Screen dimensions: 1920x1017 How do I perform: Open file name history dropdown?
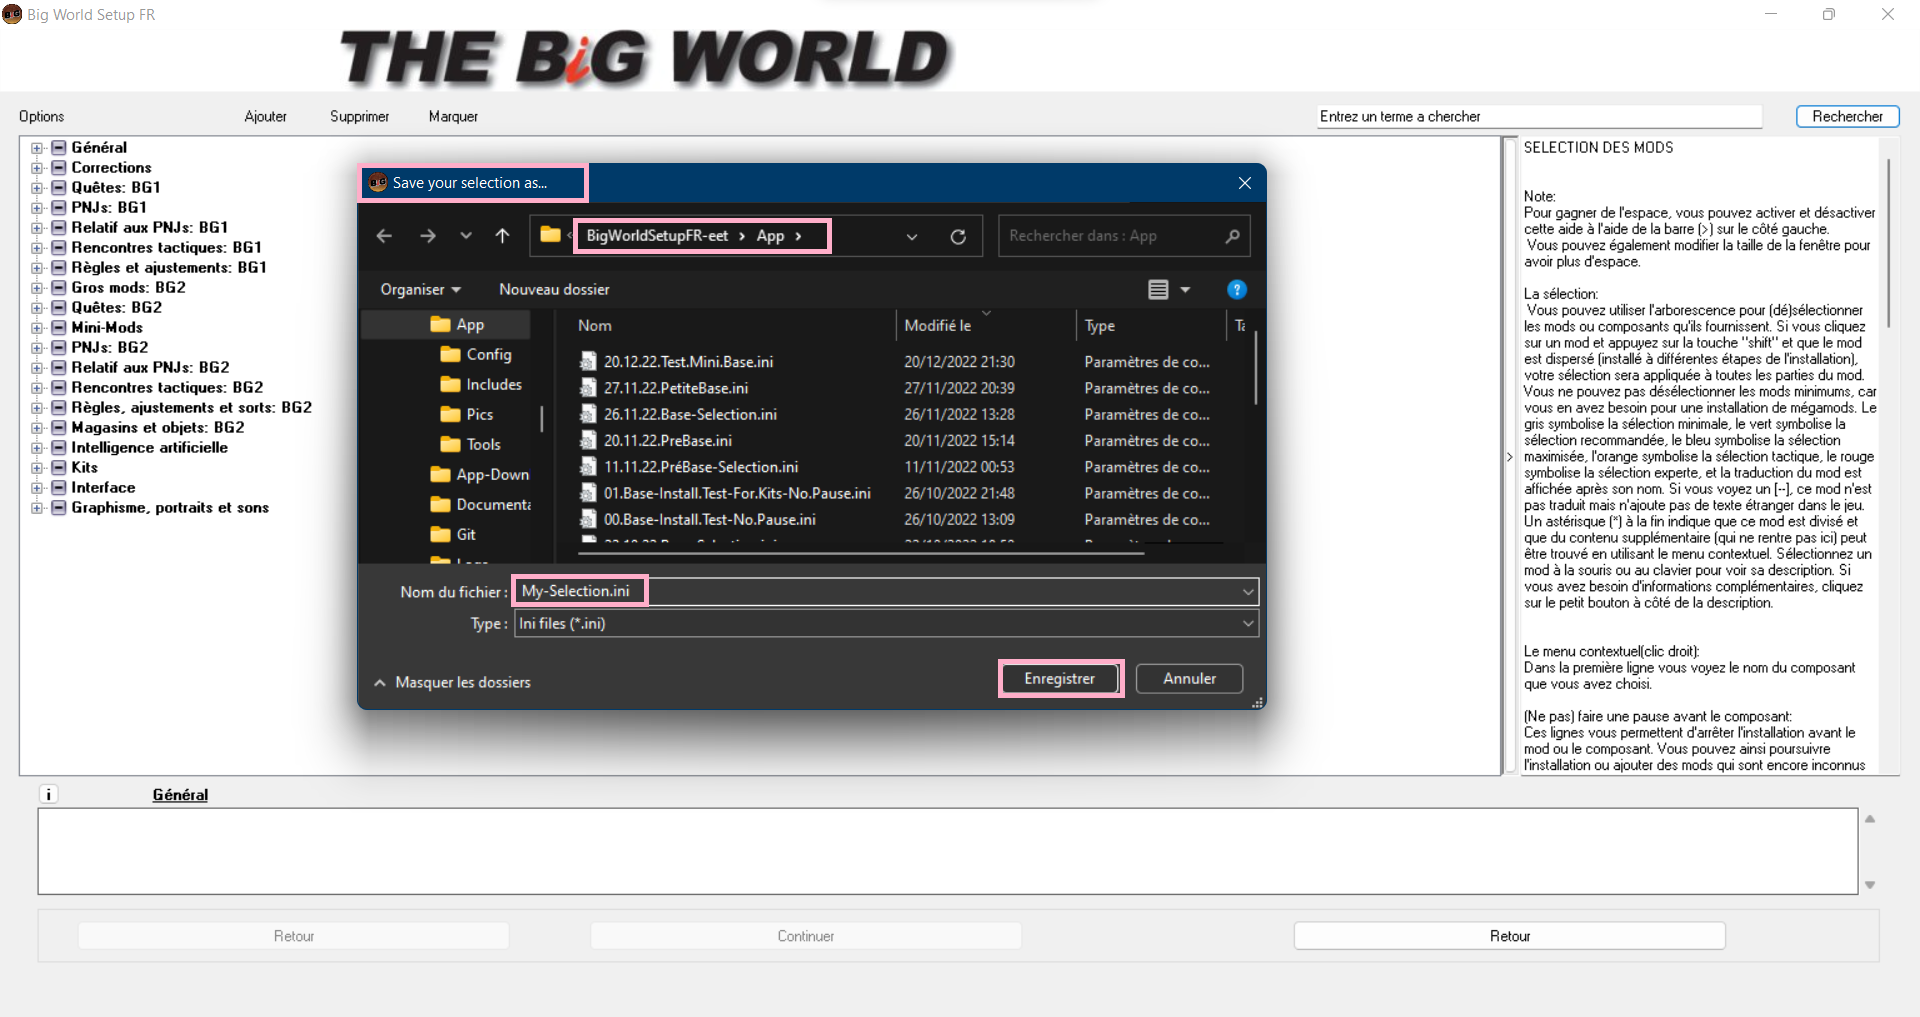[x=1248, y=592]
